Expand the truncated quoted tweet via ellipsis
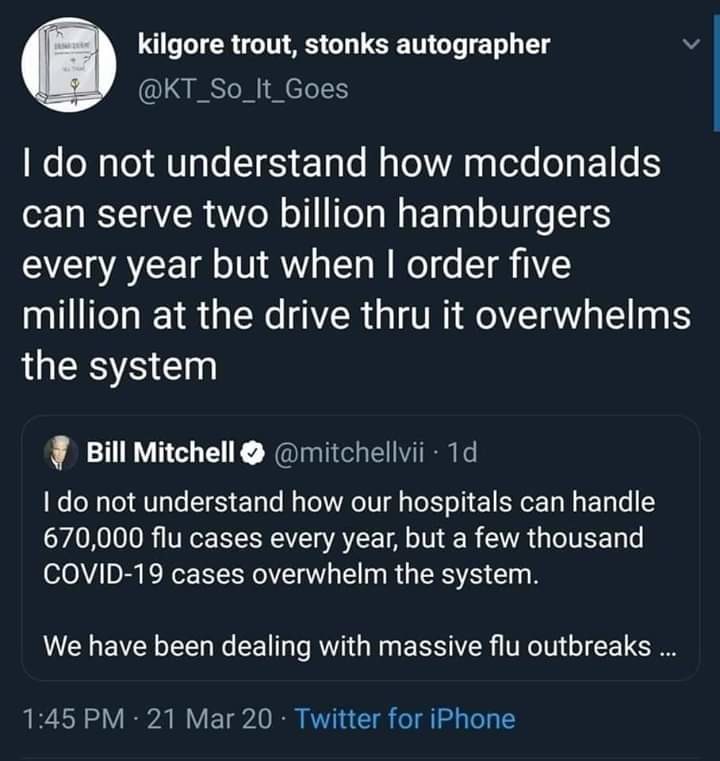720x761 pixels. coord(667,646)
